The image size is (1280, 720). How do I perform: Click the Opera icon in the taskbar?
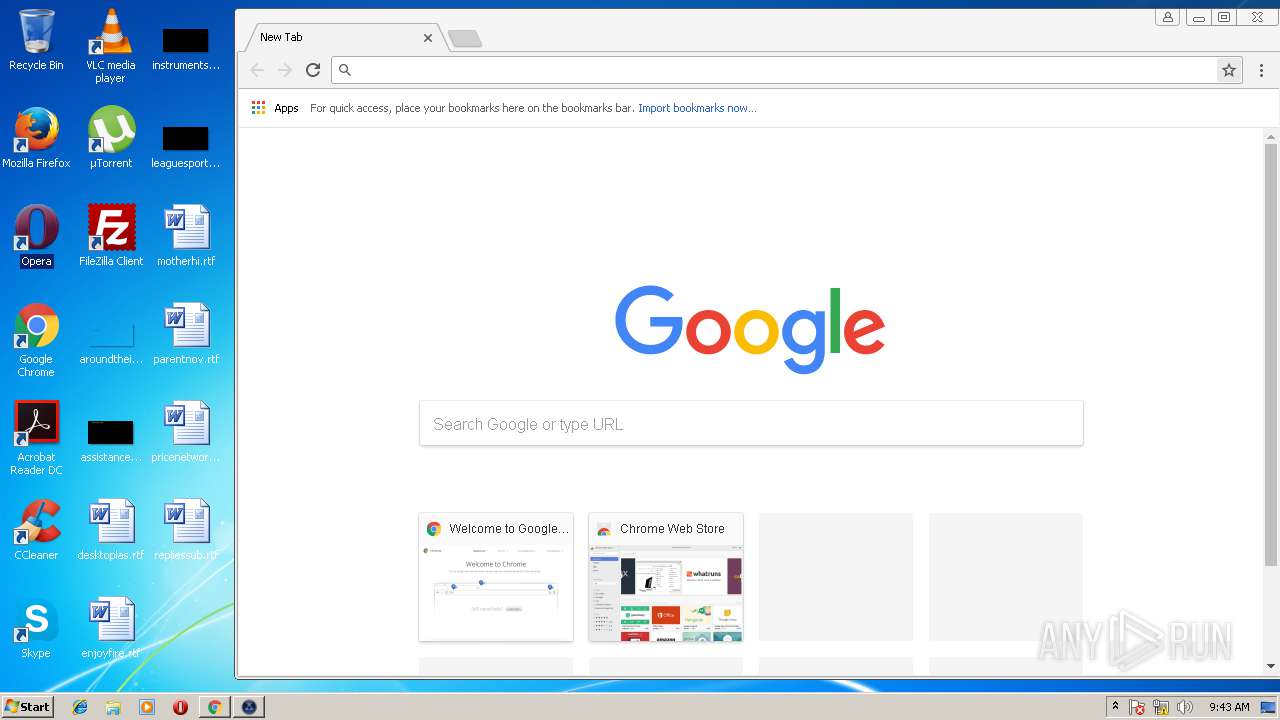tap(180, 707)
